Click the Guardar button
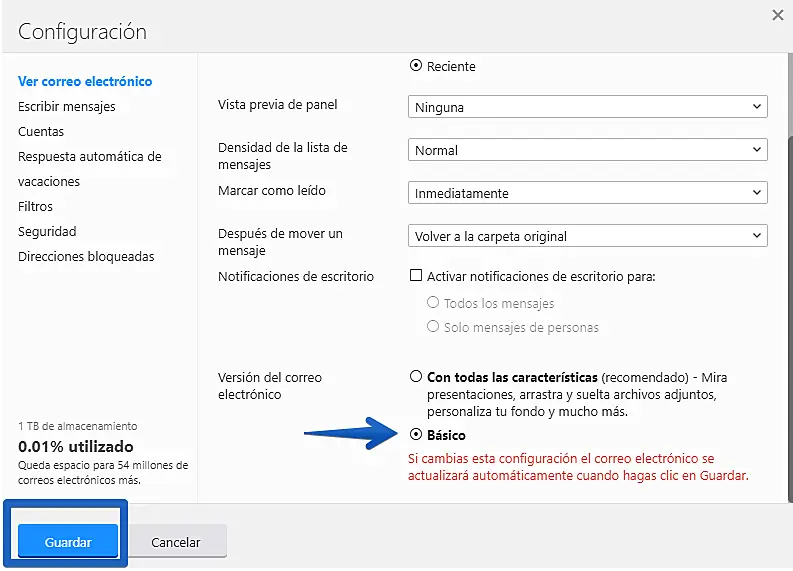The image size is (793, 571). [68, 542]
